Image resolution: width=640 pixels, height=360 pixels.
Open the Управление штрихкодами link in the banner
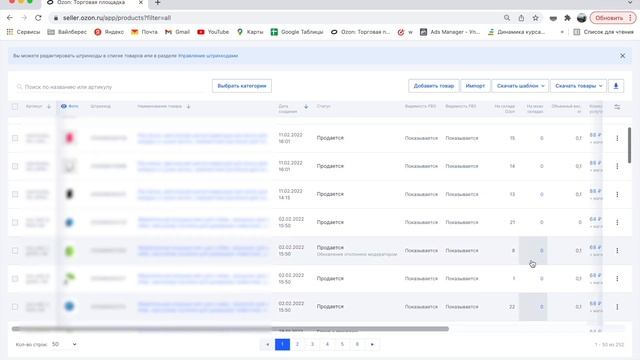208,56
